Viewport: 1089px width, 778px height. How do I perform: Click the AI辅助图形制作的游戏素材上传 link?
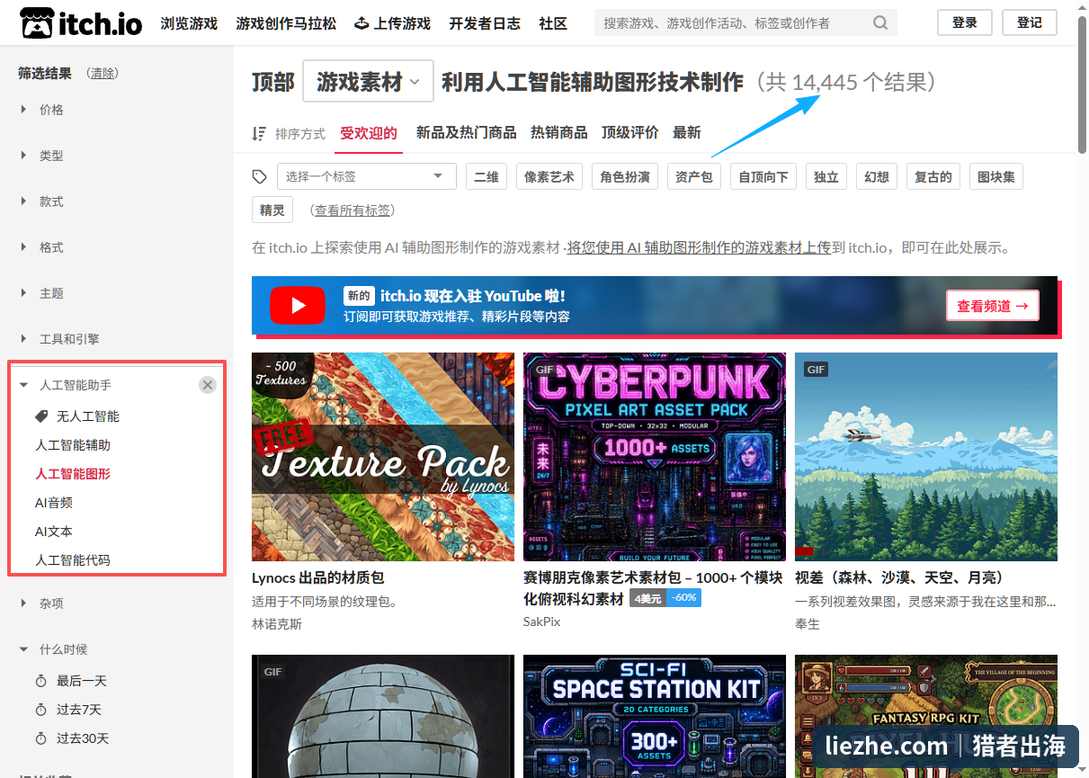point(699,247)
